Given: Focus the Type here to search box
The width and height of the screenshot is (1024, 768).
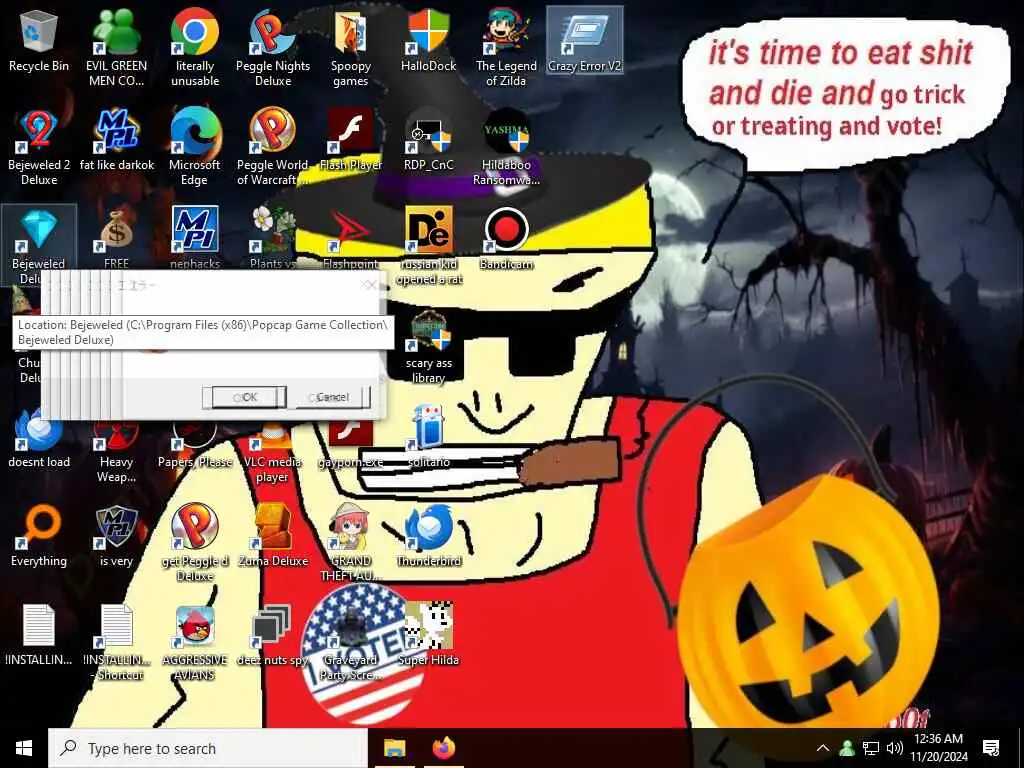Looking at the screenshot, I should [208, 748].
